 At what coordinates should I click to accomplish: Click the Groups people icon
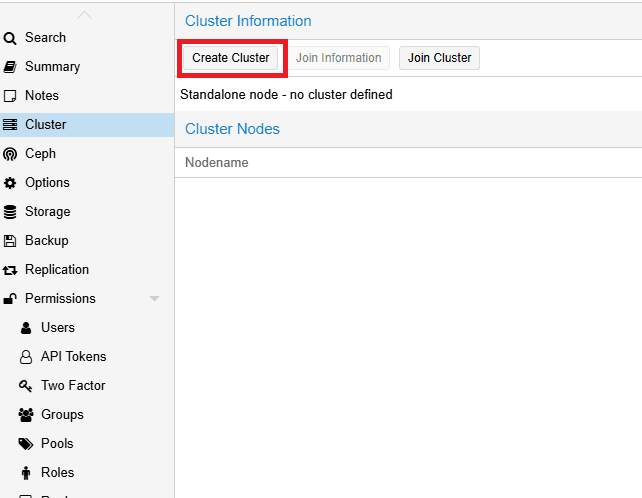coord(26,415)
